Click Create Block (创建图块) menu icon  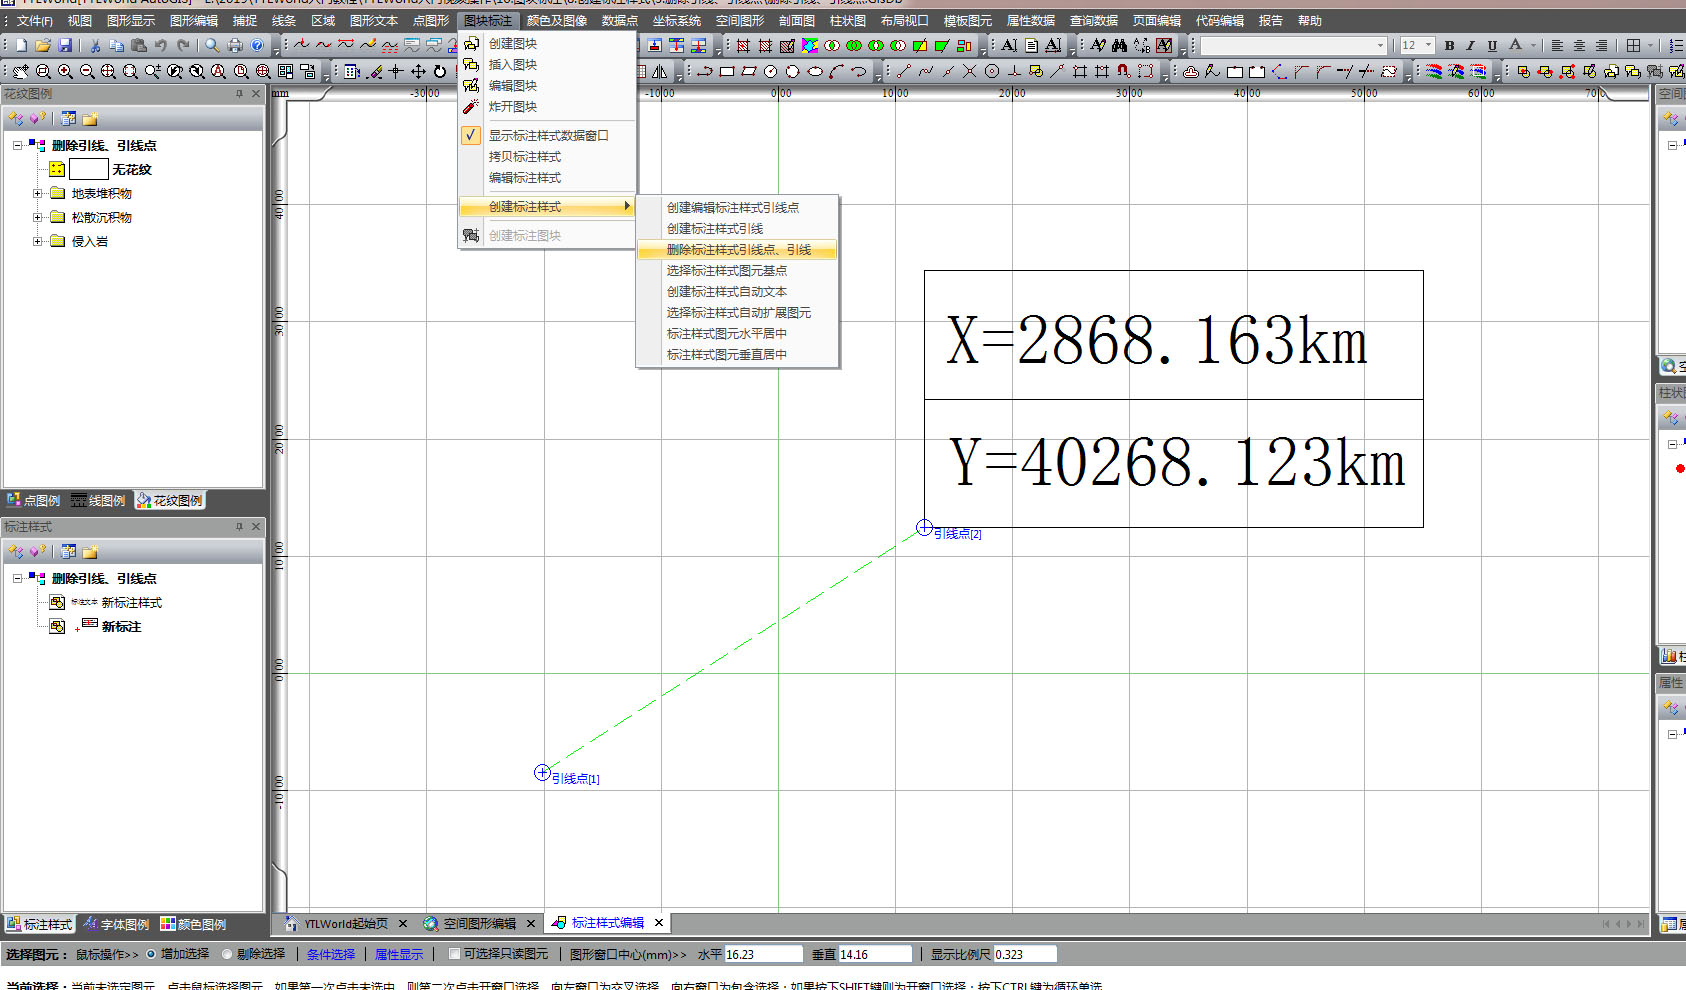coord(471,43)
